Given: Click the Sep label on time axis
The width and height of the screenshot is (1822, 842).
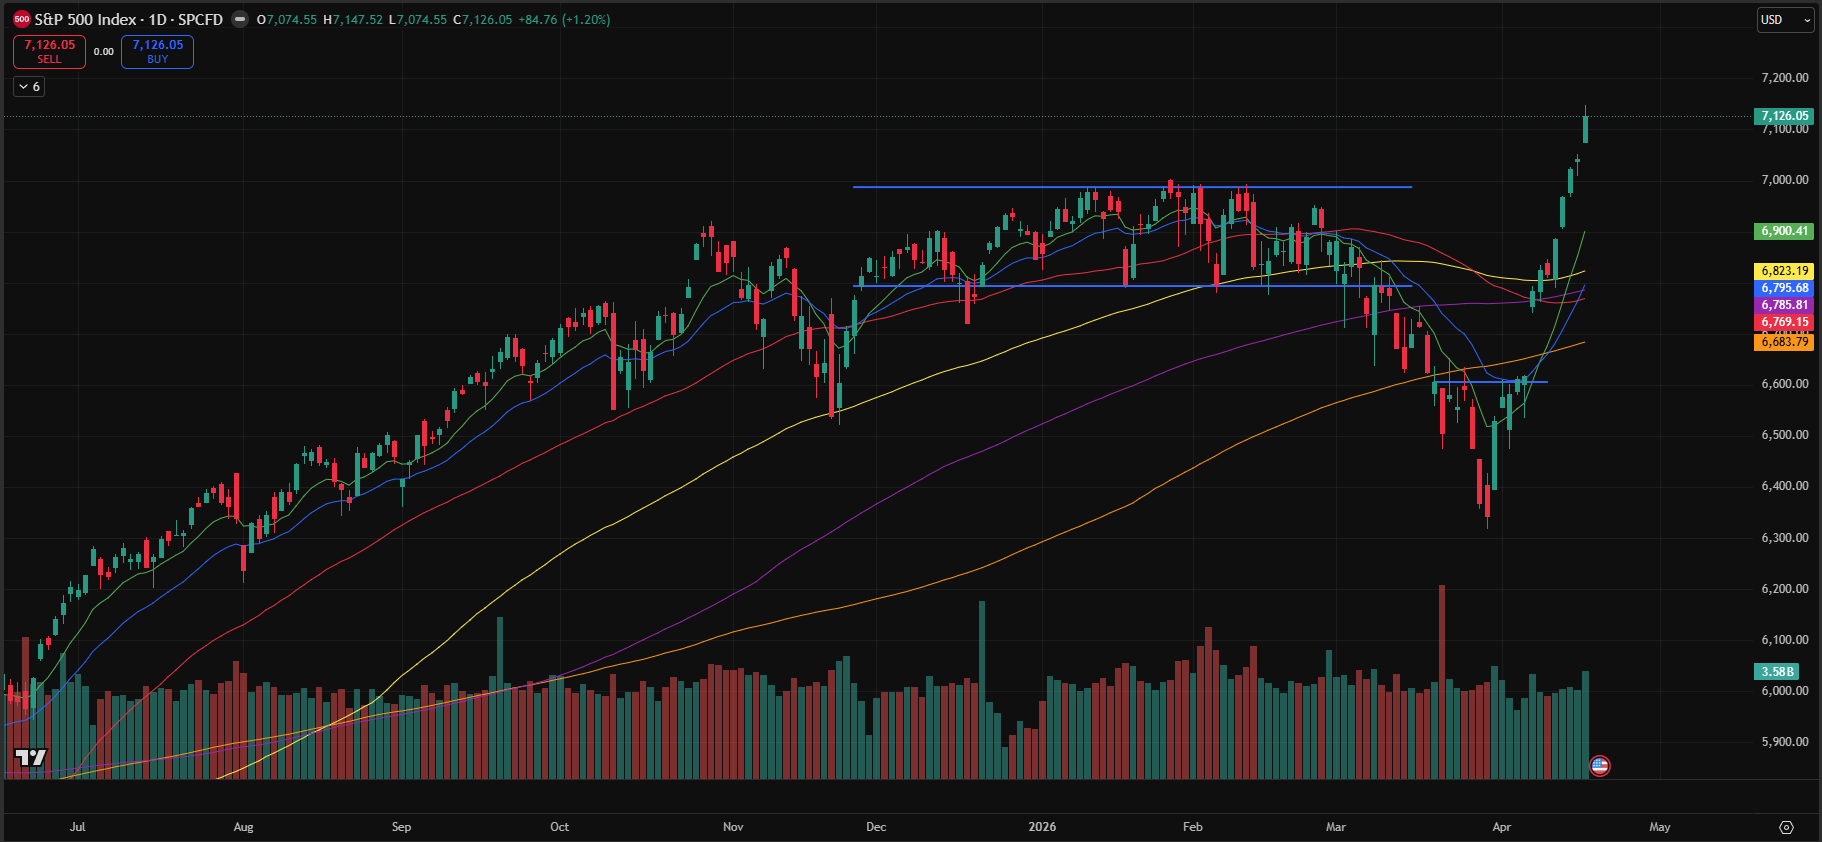Looking at the screenshot, I should 401,827.
